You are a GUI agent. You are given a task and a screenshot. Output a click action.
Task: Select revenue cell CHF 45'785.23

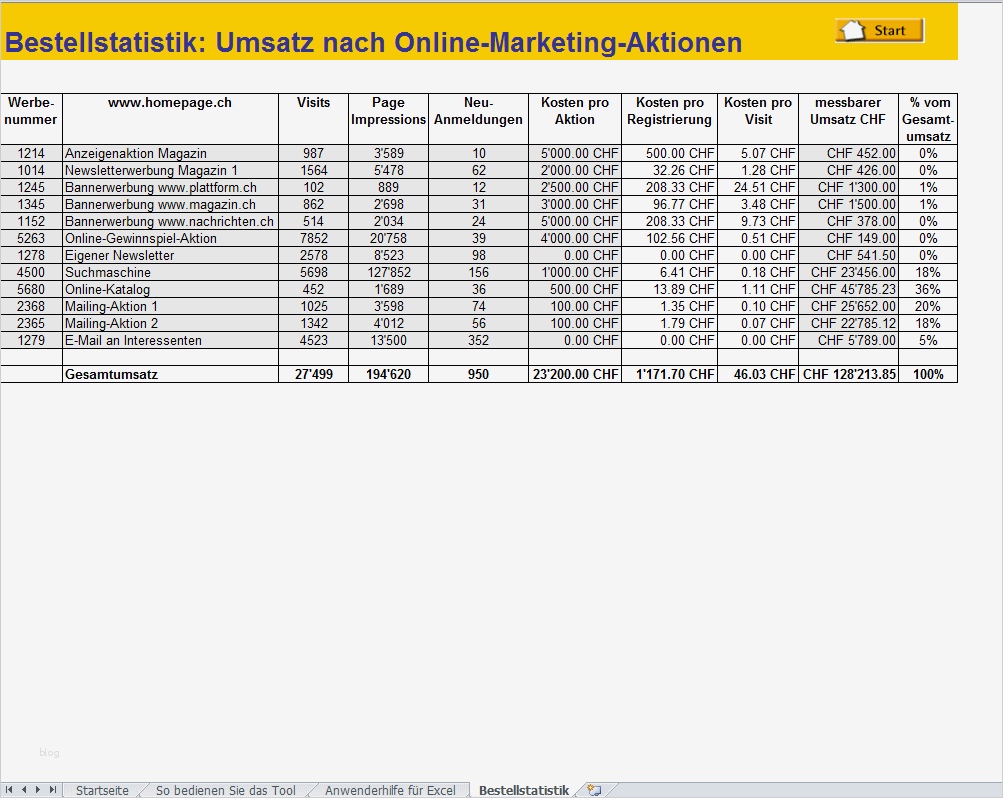(x=848, y=289)
